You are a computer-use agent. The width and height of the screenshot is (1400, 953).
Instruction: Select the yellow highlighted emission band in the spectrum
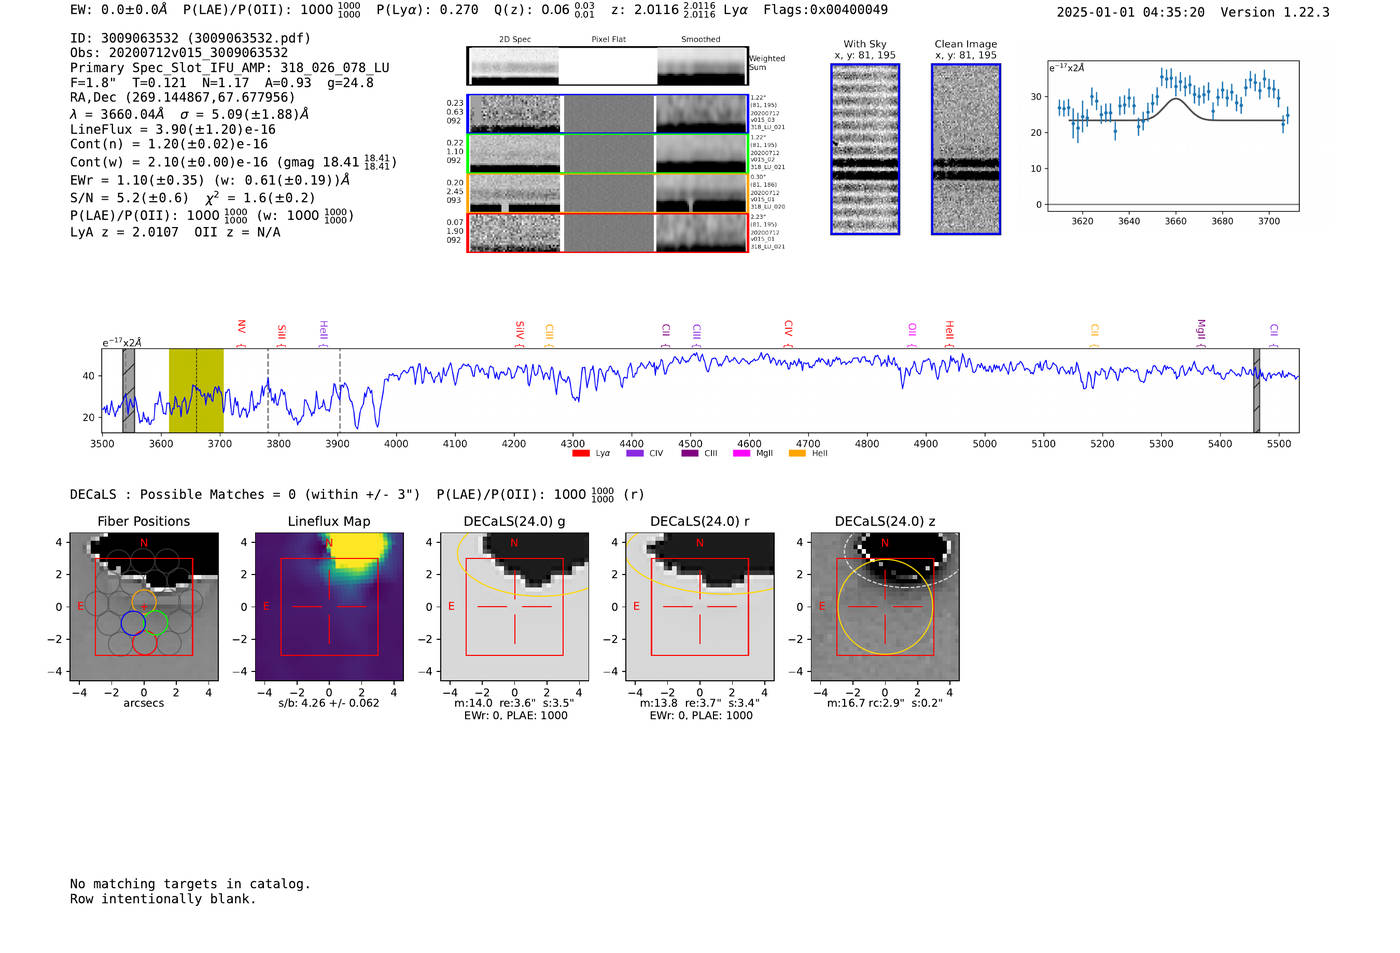point(196,391)
